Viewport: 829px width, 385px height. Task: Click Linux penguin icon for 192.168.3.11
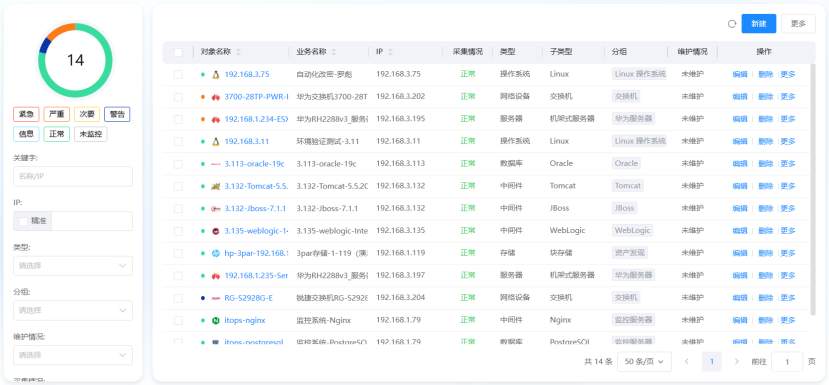pyautogui.click(x=216, y=141)
